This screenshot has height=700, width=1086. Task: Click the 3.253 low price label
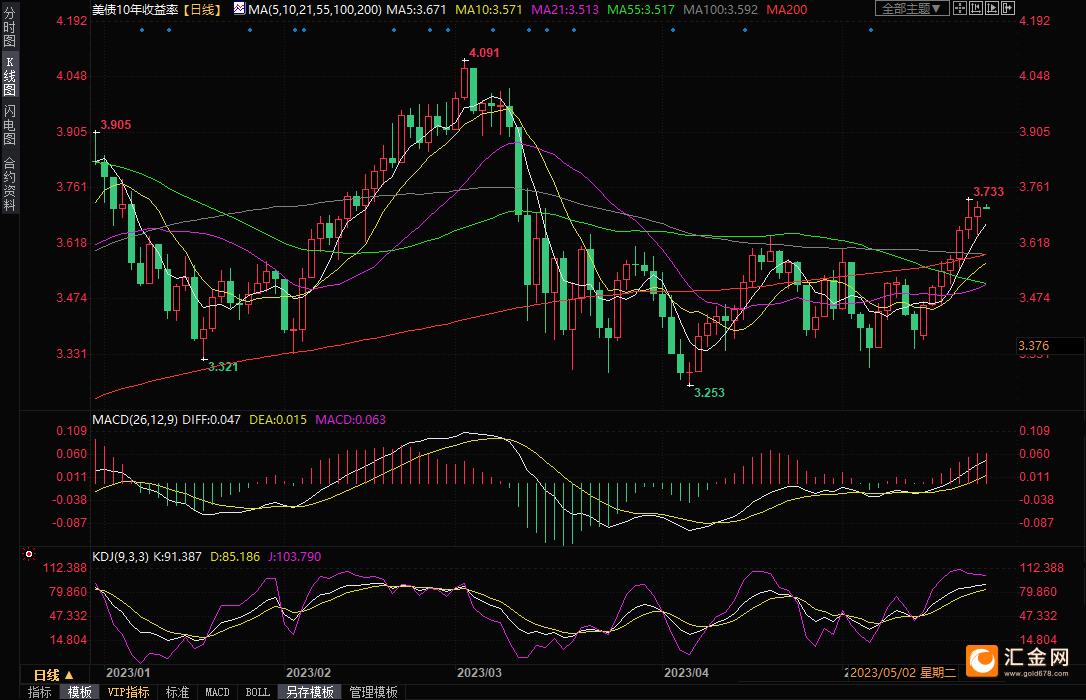(x=709, y=393)
